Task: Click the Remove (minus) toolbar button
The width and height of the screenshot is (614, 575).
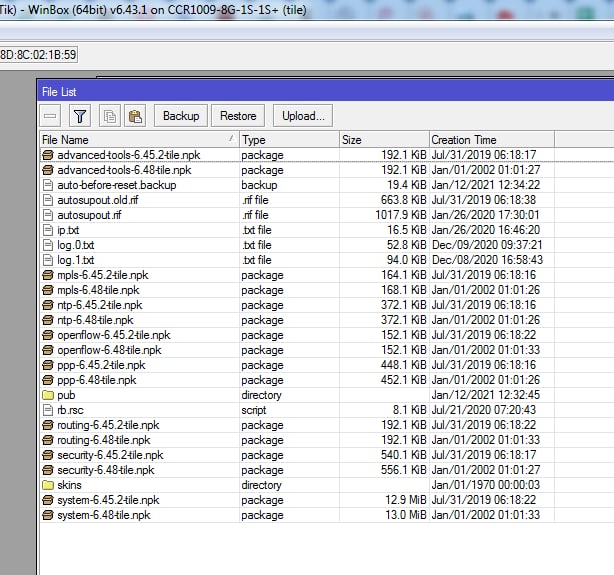Action: pos(50,116)
